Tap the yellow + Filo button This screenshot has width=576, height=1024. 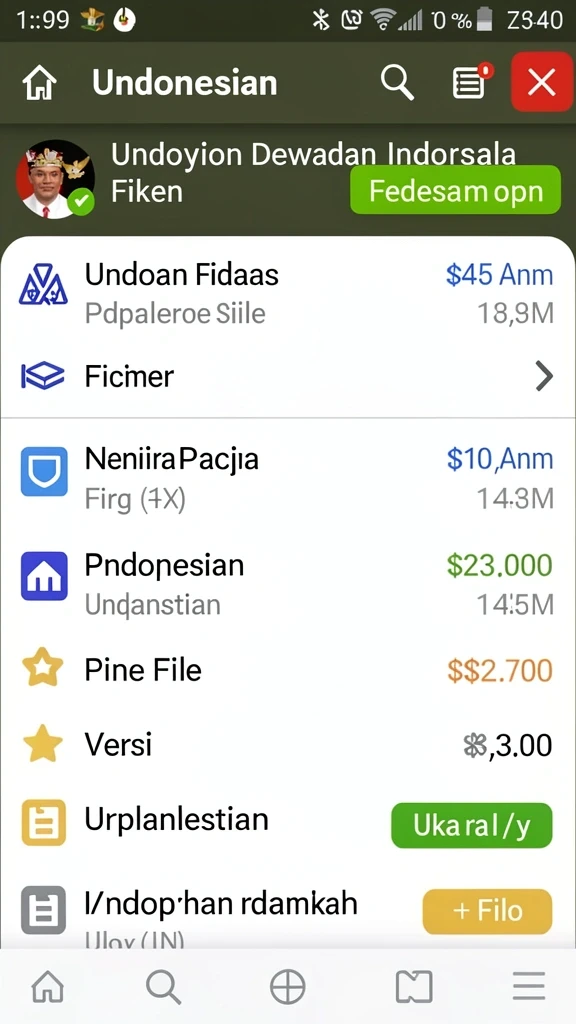point(487,911)
